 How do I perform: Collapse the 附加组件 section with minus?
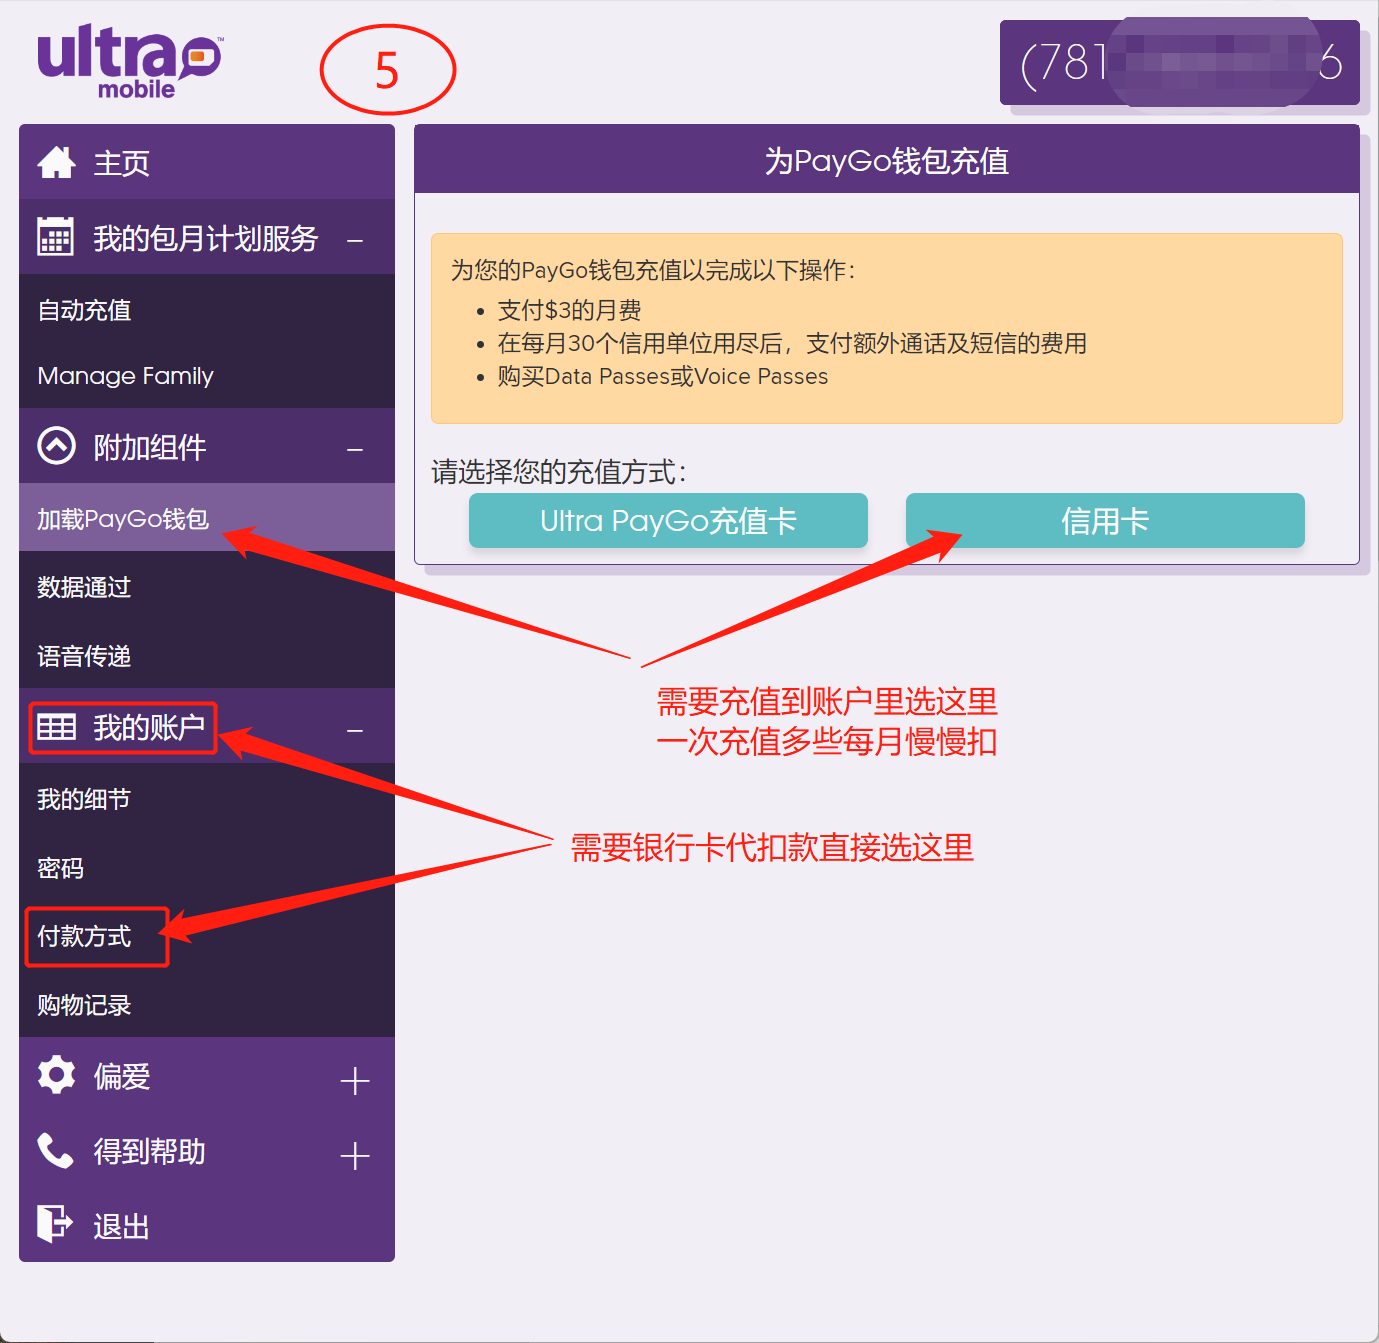click(355, 450)
